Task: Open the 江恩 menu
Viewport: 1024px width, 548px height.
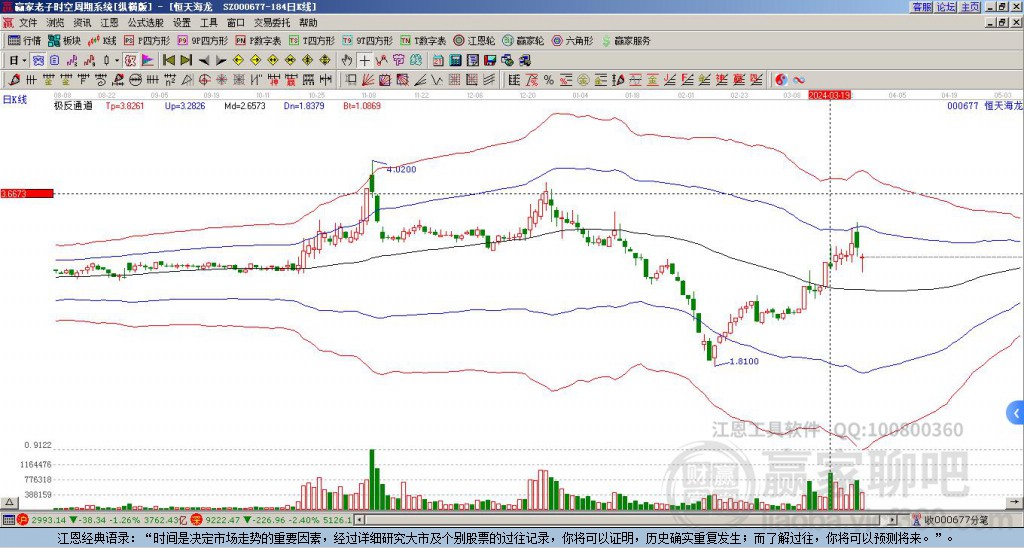Action: [110, 23]
